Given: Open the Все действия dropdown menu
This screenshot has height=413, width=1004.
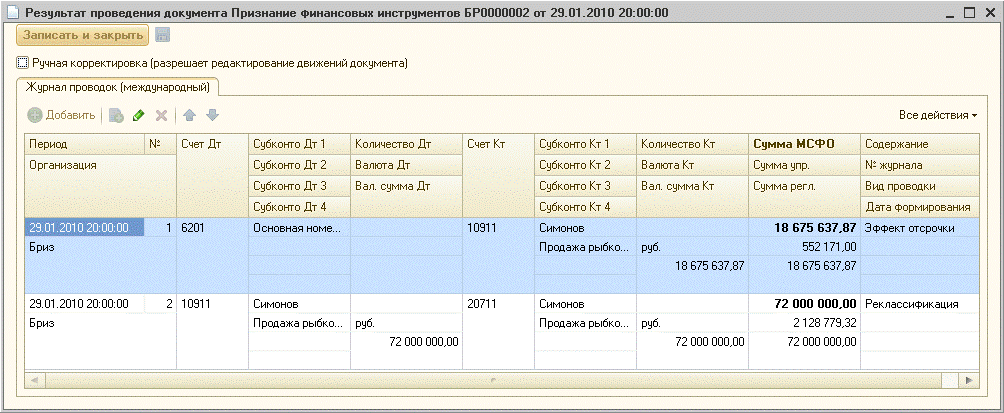Looking at the screenshot, I should [x=937, y=116].
